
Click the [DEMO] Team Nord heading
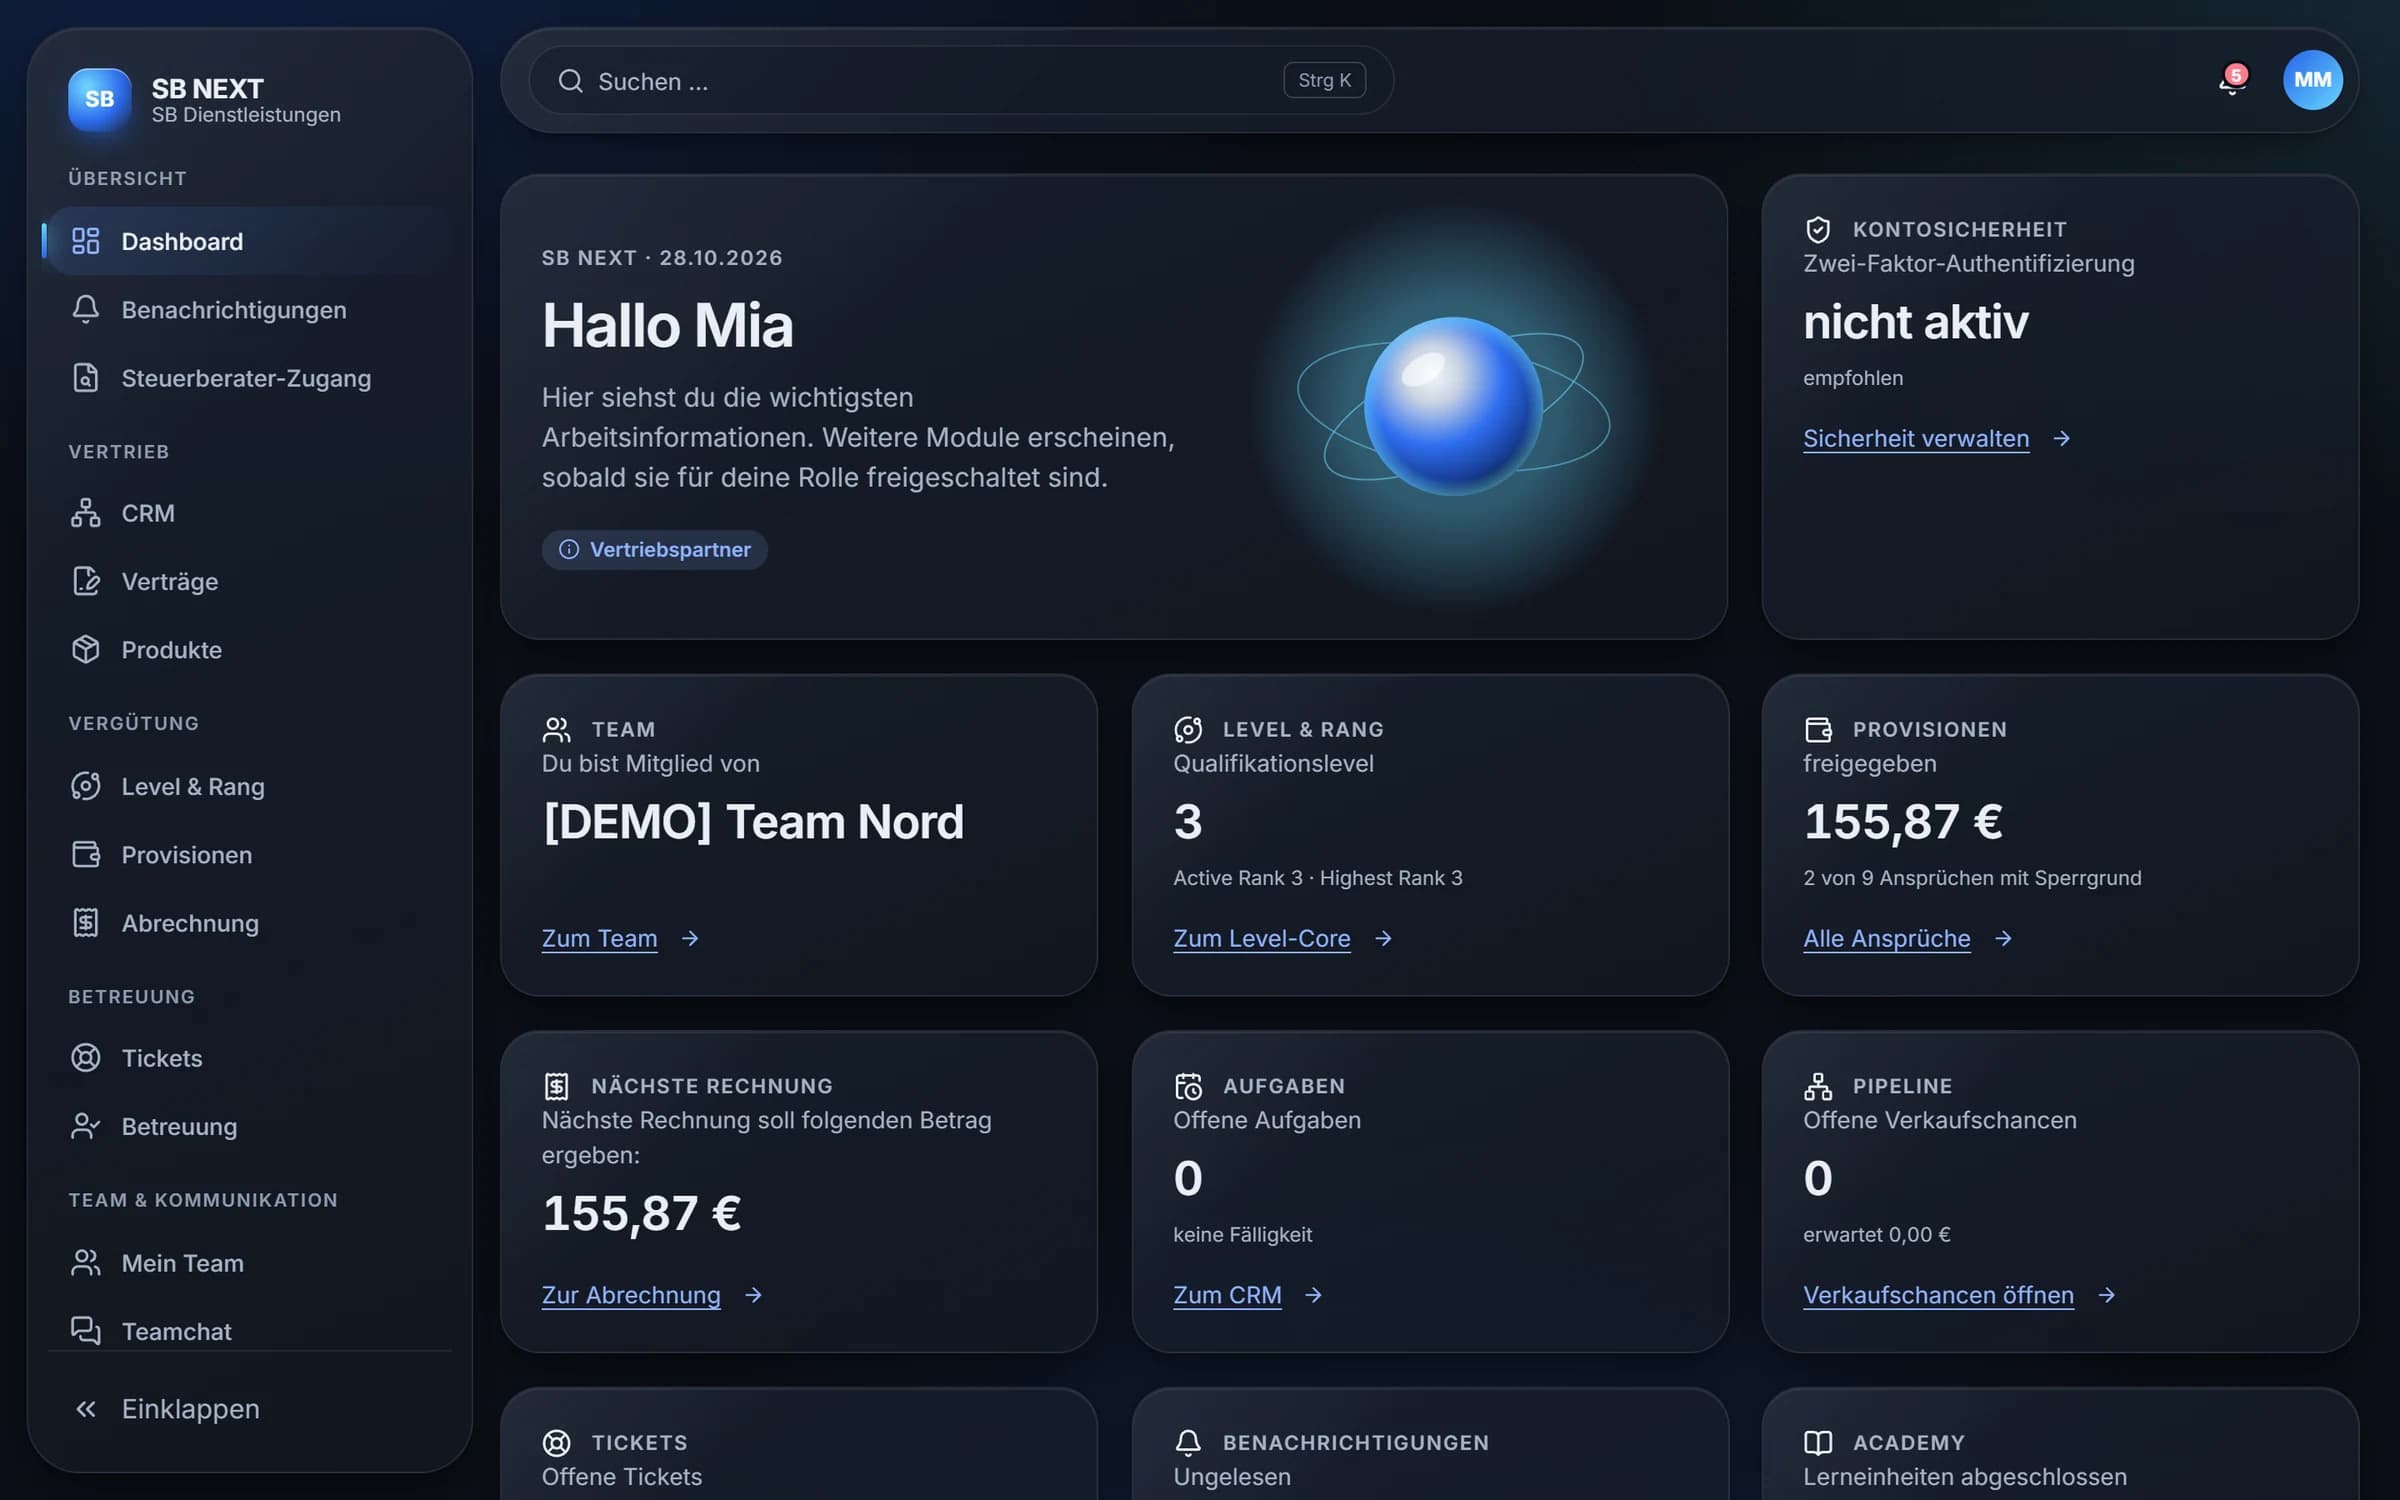point(753,822)
